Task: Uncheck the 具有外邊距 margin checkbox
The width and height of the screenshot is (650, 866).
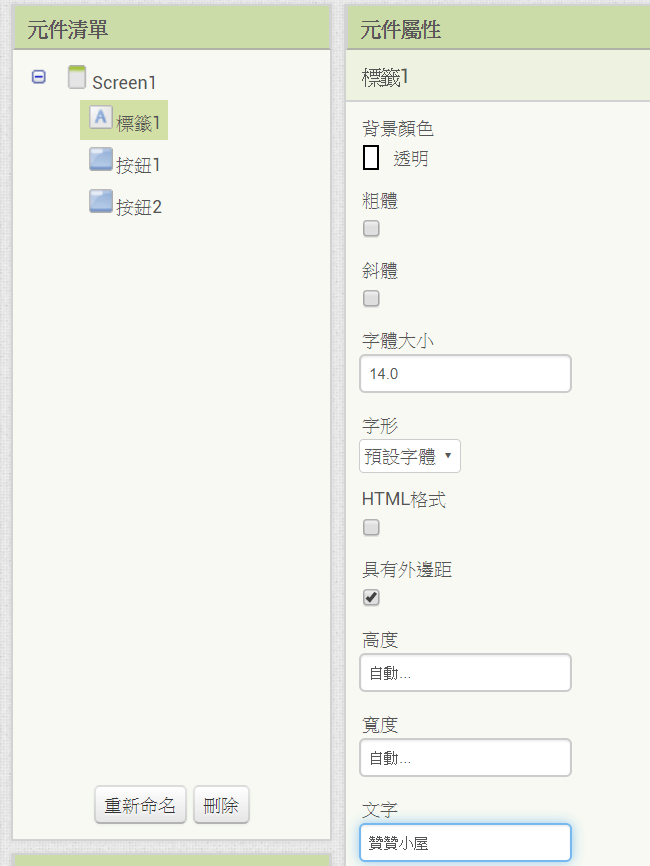Action: pyautogui.click(x=371, y=597)
